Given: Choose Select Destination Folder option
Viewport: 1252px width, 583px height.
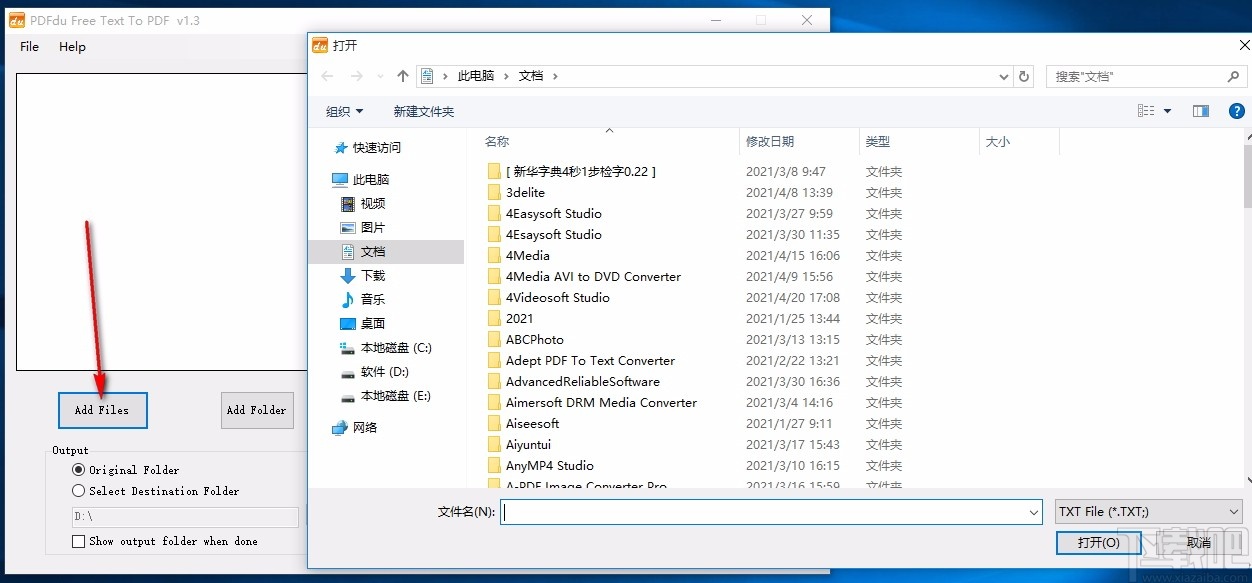Looking at the screenshot, I should coord(78,491).
